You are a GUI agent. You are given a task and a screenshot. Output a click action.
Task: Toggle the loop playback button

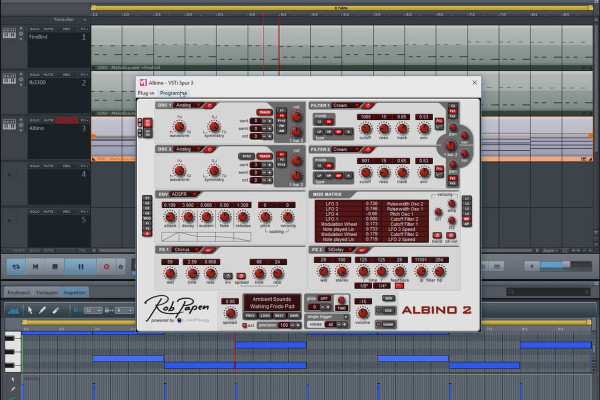(x=16, y=266)
